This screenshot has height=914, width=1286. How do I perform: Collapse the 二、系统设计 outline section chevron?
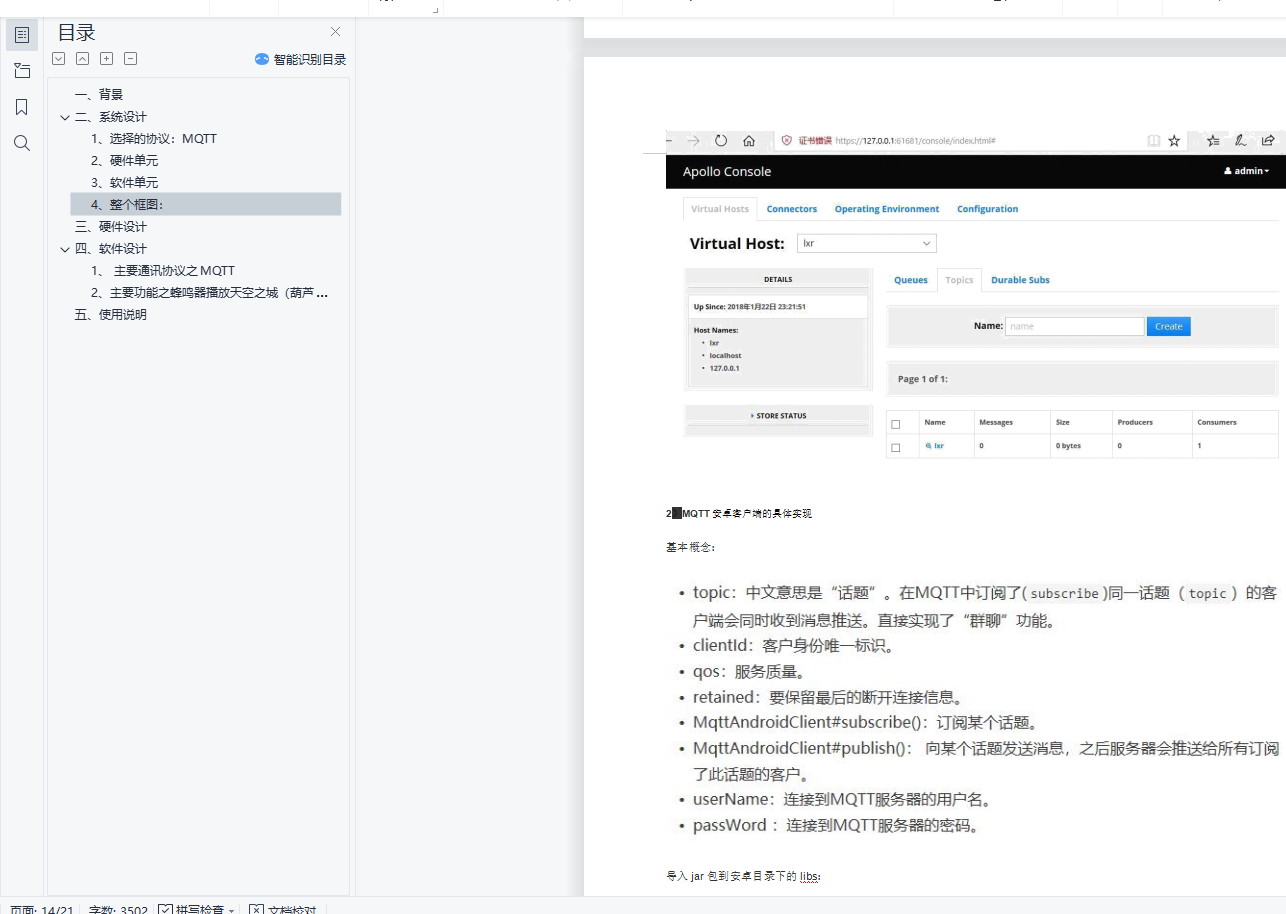tap(65, 117)
